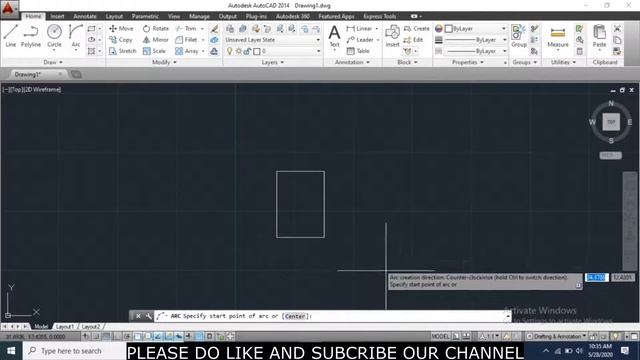Activate the Array tool
The image size is (640, 360).
(187, 51)
